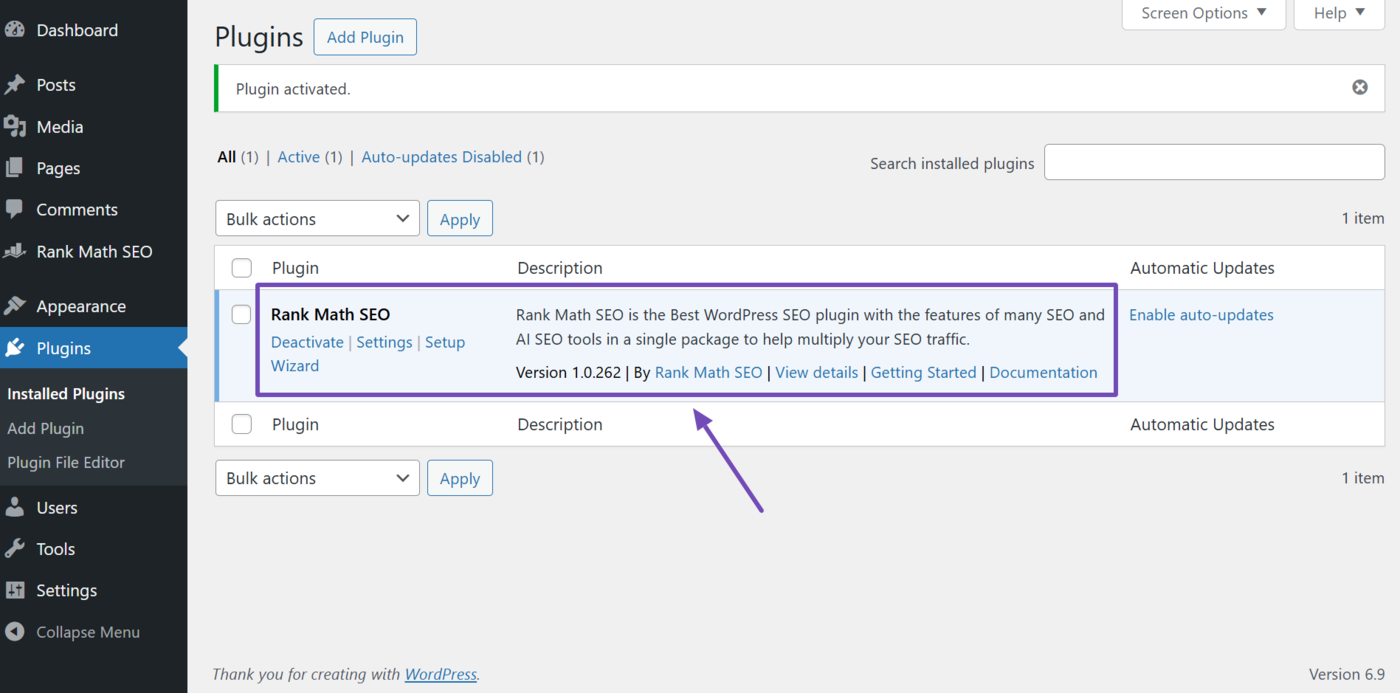Click the bottom Apply button
The width and height of the screenshot is (1400, 693).
pyautogui.click(x=460, y=478)
